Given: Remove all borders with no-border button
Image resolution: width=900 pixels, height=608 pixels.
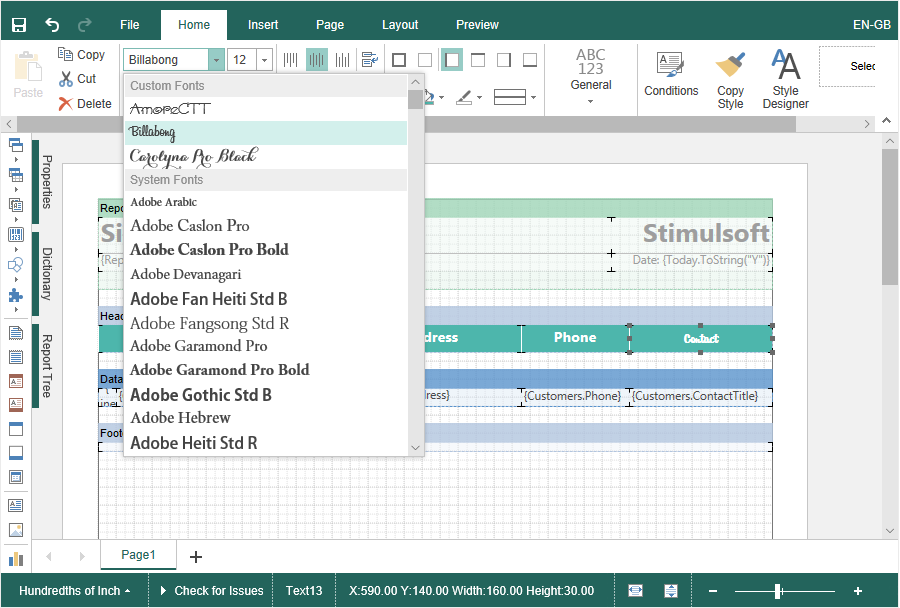Looking at the screenshot, I should coord(425,60).
